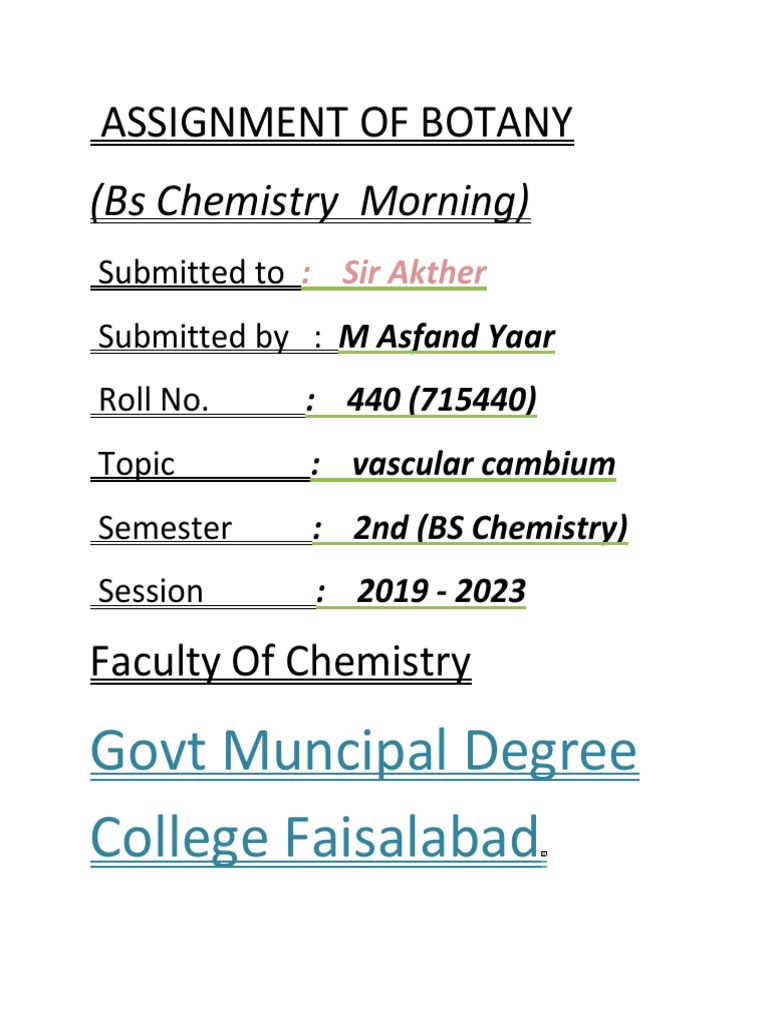
Task: Click the Faculty Of Chemistry heading
Action: point(280,661)
